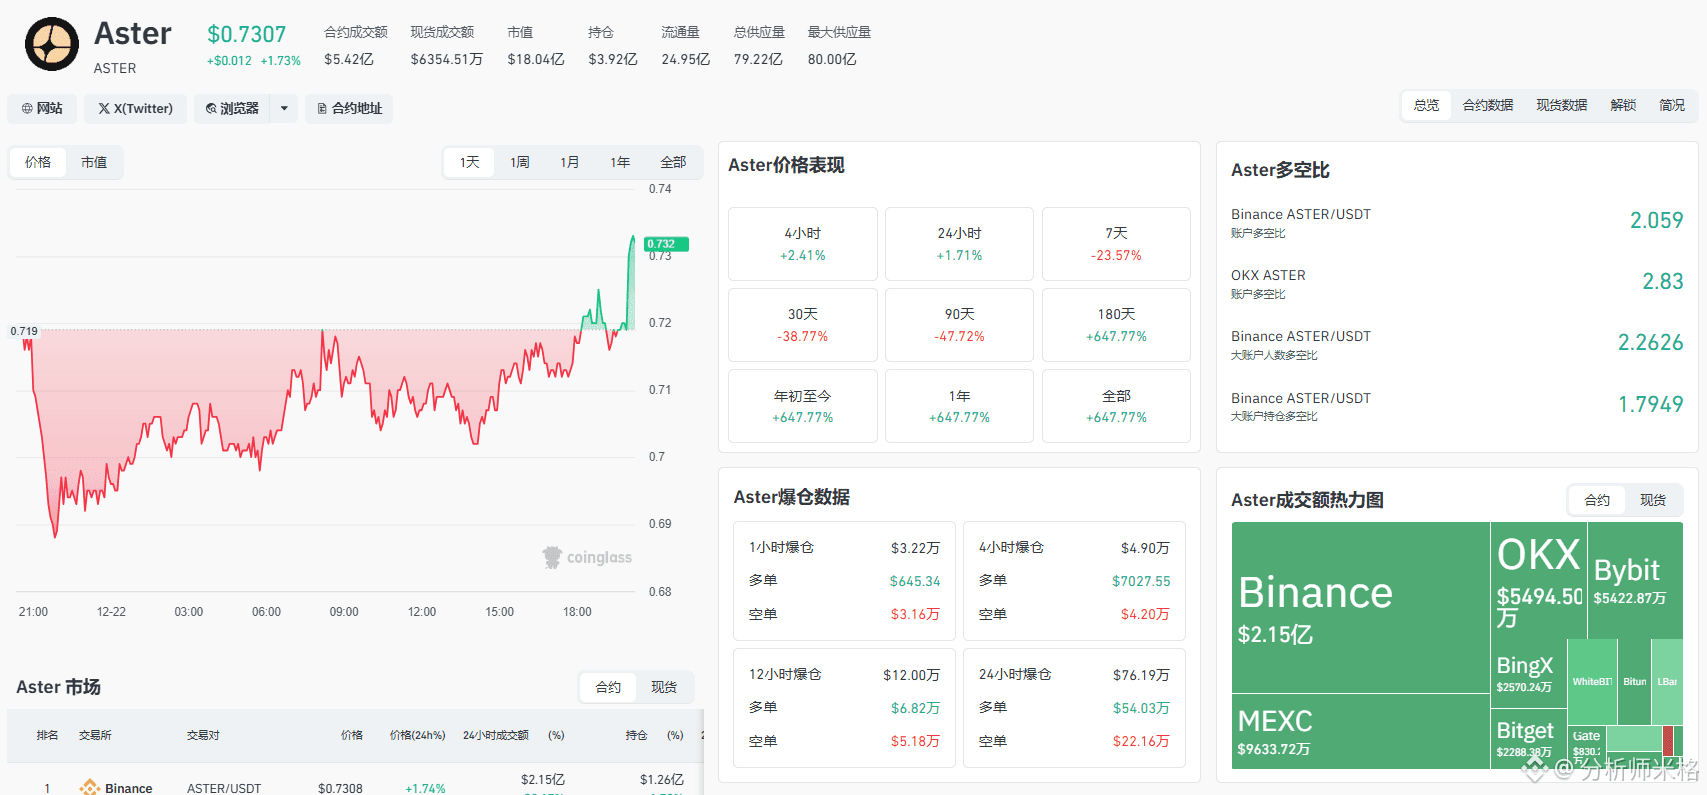
Task: Go to the 合约数据 section tab
Action: (1488, 105)
